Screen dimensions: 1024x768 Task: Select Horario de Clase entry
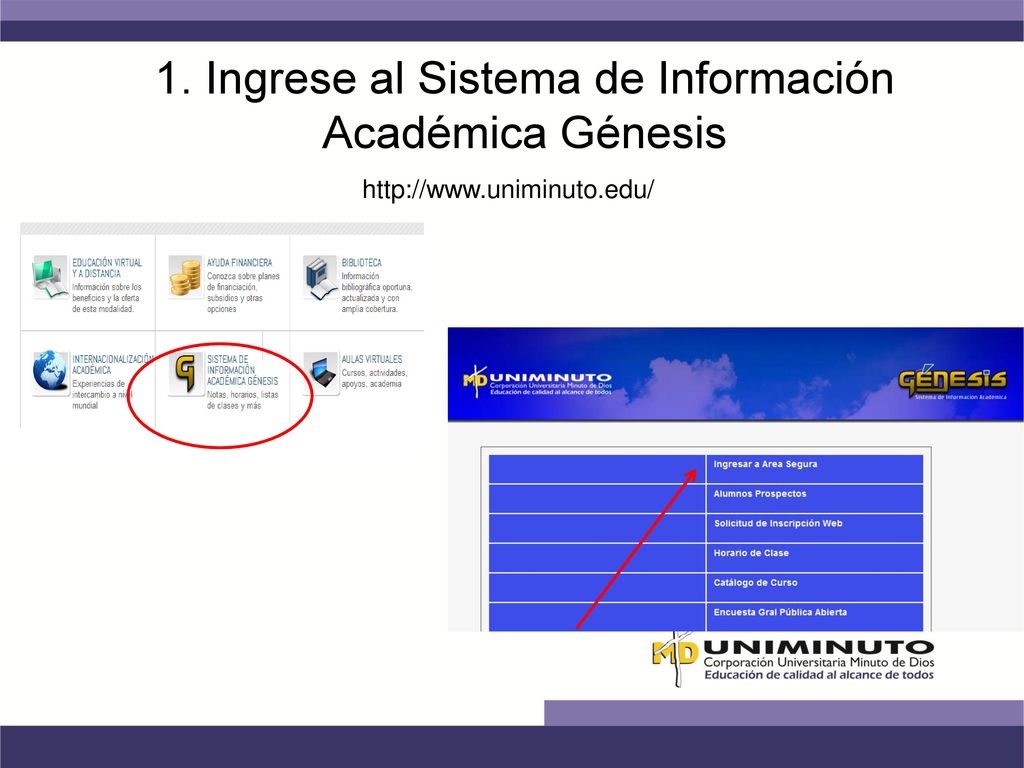751,553
